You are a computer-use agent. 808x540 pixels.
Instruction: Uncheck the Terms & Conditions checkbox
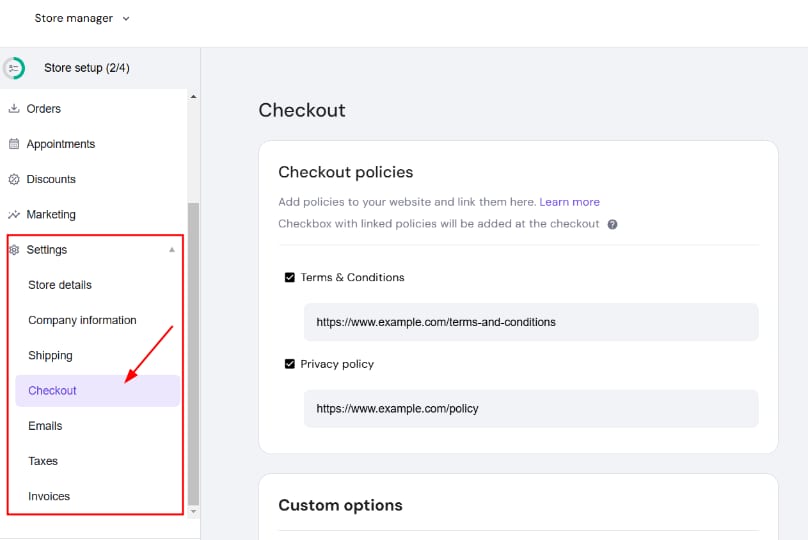click(290, 278)
